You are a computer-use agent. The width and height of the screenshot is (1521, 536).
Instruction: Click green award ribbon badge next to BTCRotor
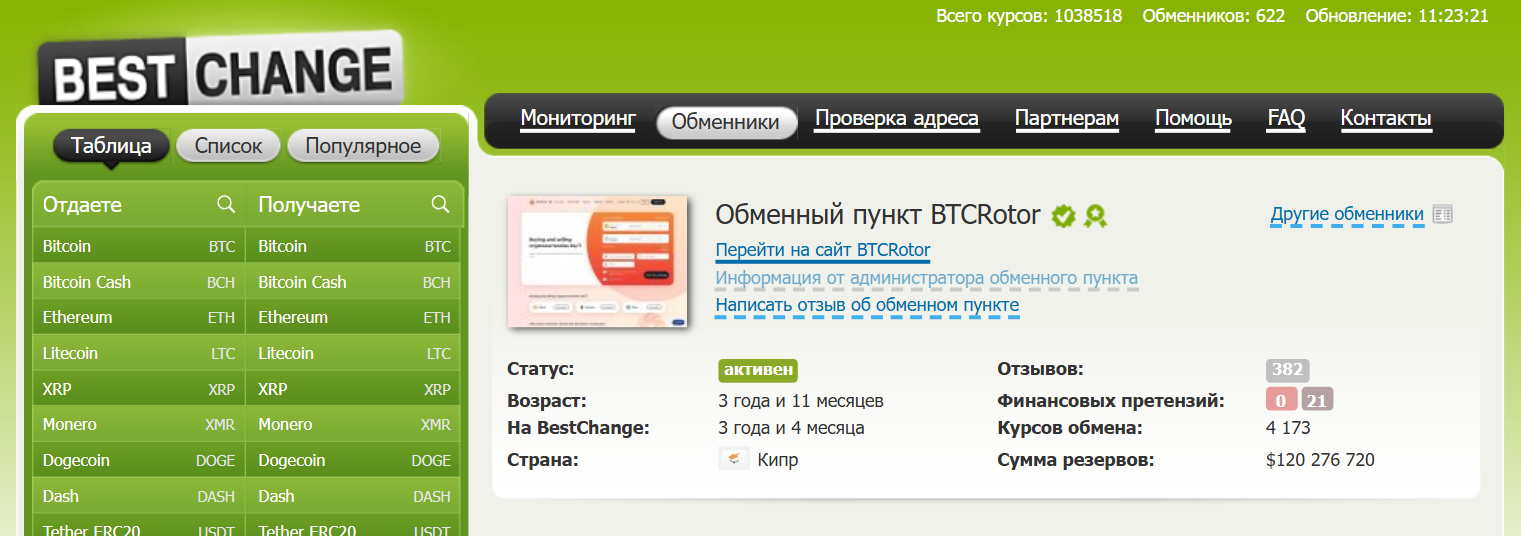(x=1096, y=215)
